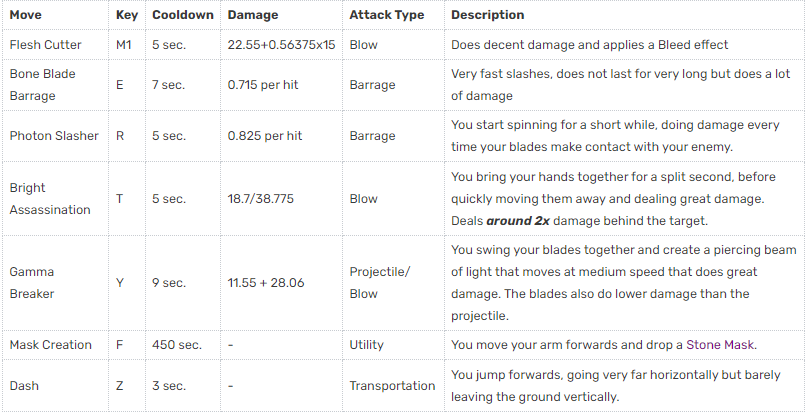Select the Bright Assassination move name
This screenshot has height=415, width=811.
pyautogui.click(x=50, y=199)
